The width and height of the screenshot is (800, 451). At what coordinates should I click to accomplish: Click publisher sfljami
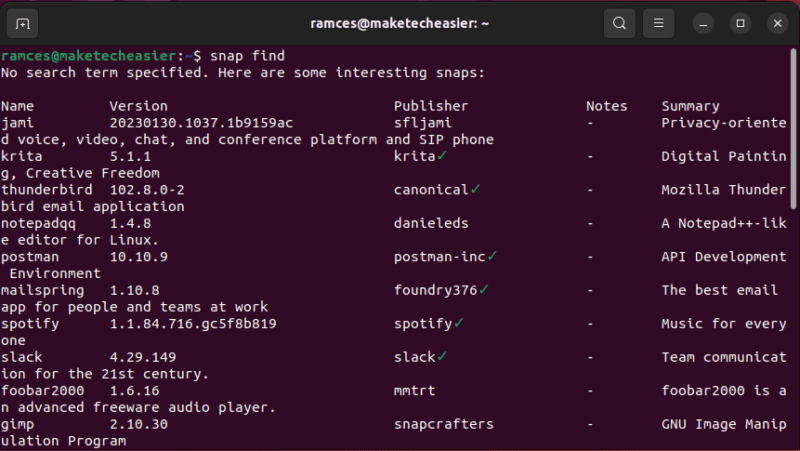pos(422,123)
